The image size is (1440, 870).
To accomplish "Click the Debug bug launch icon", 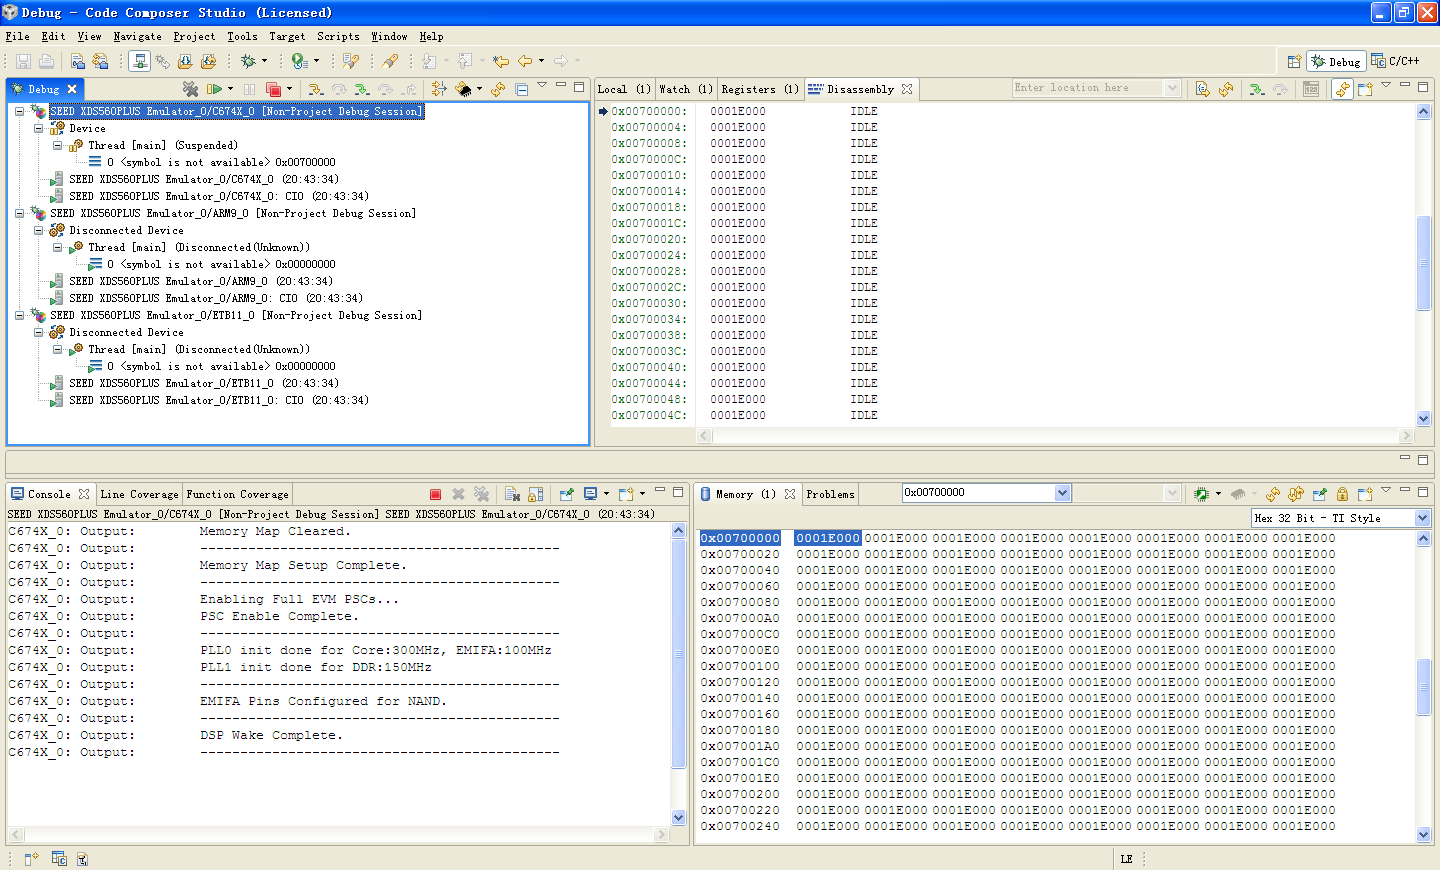I will tap(248, 61).
